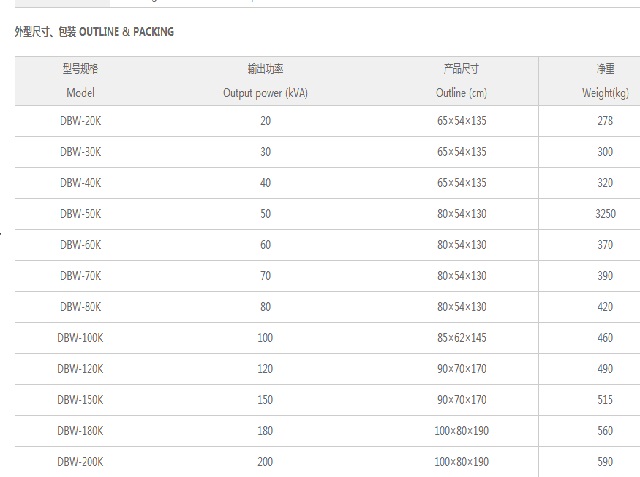Image resolution: width=640 pixels, height=477 pixels.
Task: Click the 90×70×170 outline for DBW-150K
Action: [462, 400]
